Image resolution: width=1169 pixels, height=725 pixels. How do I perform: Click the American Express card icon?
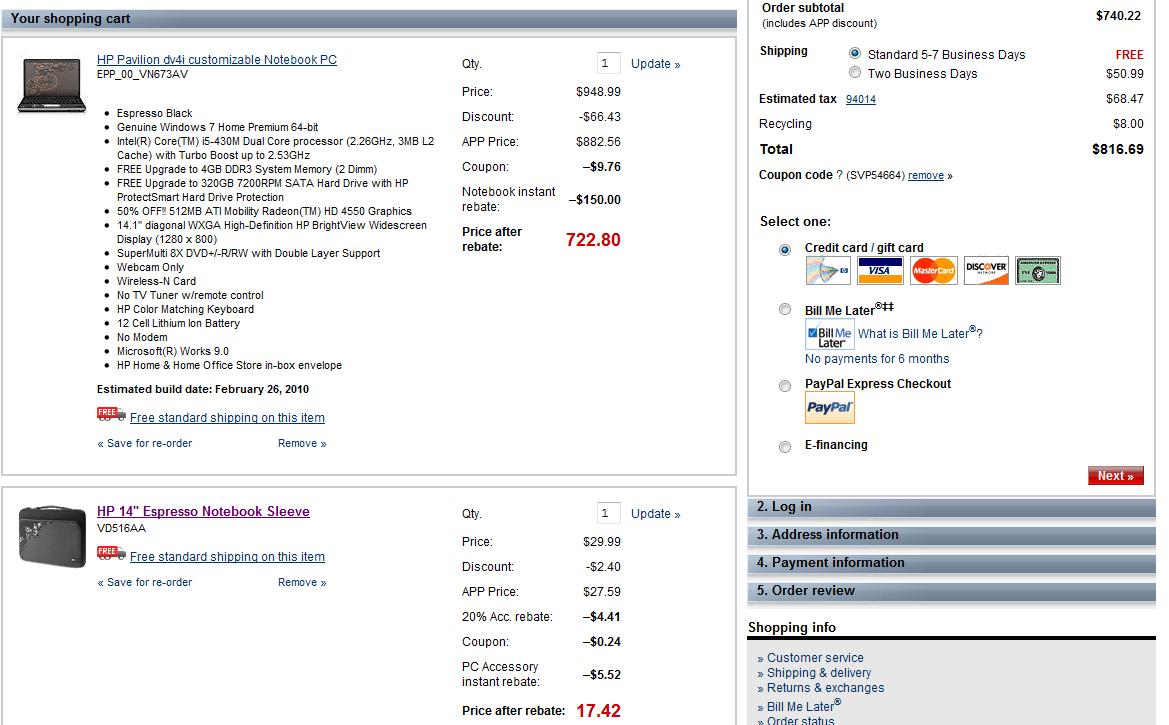(x=1038, y=271)
